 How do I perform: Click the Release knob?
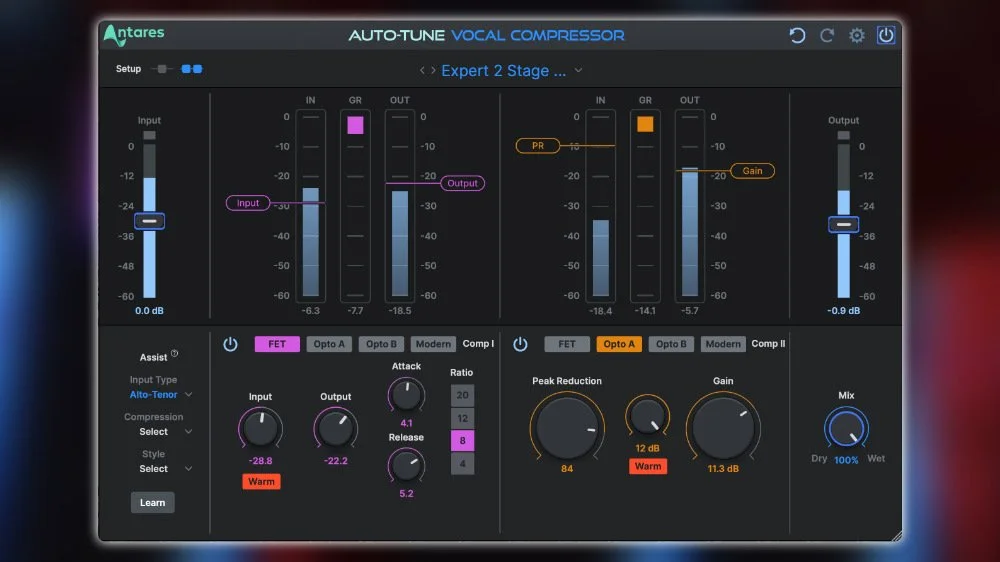406,466
